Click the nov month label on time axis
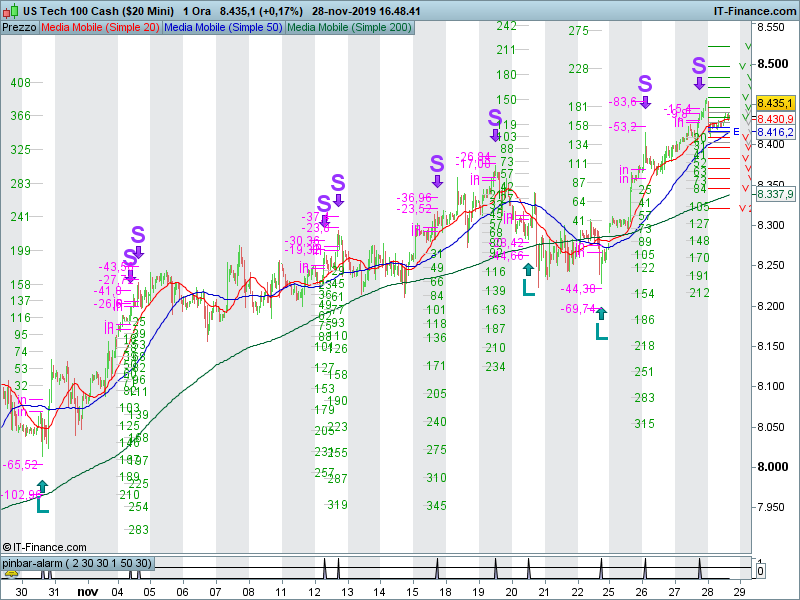Image resolution: width=800 pixels, height=600 pixels. (x=88, y=592)
